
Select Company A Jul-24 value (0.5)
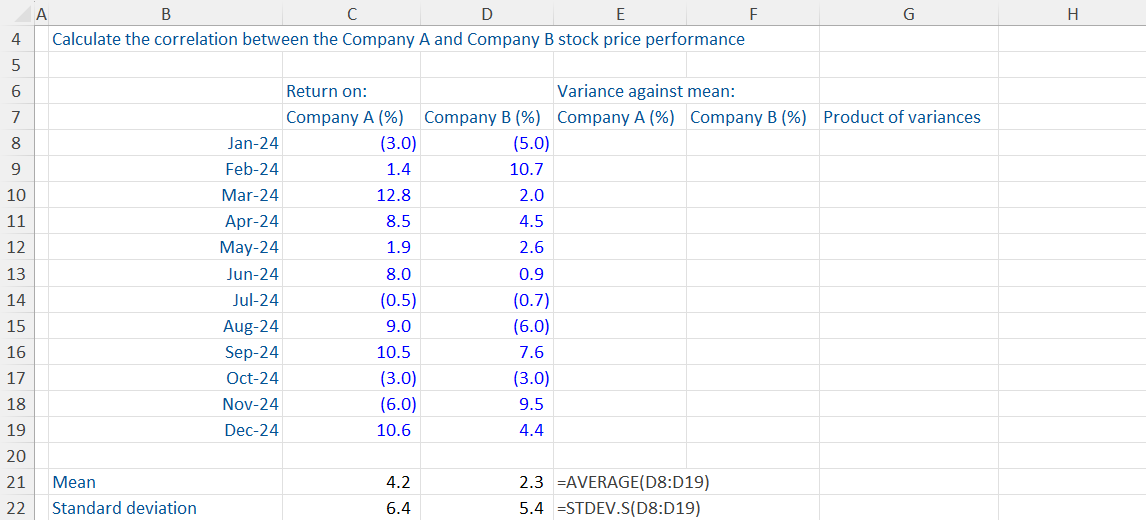point(352,300)
